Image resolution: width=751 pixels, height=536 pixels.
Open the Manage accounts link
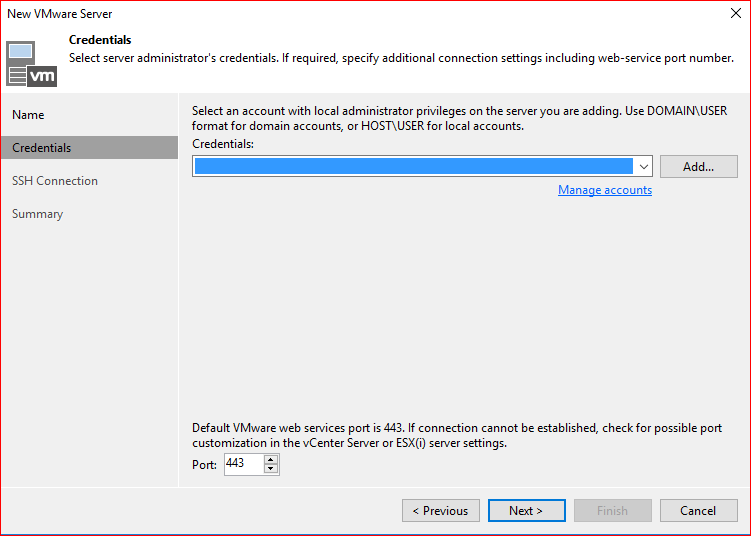pos(605,190)
